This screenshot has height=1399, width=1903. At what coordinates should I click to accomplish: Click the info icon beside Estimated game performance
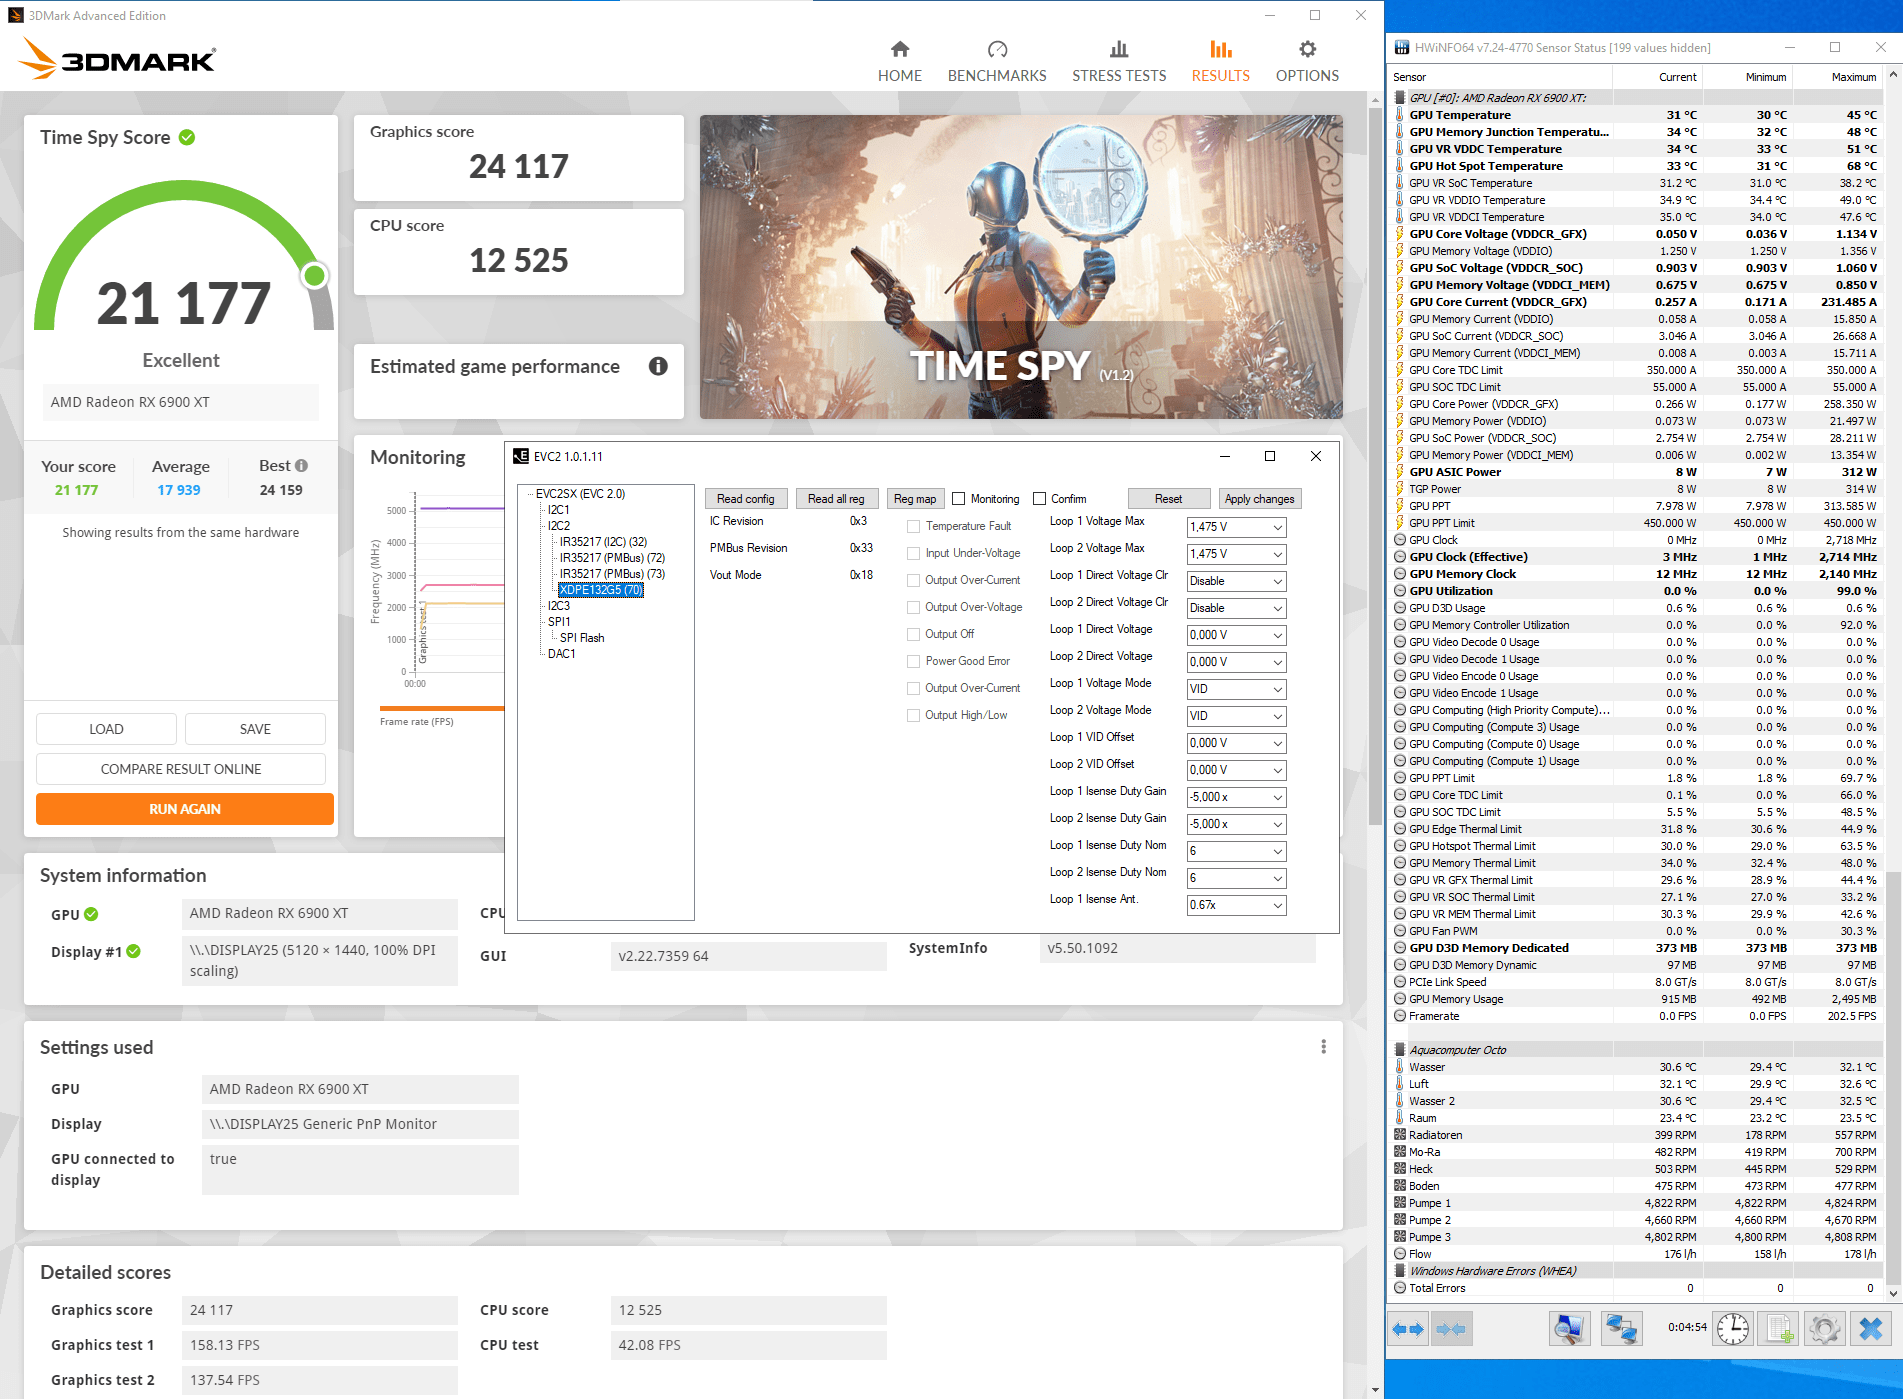pyautogui.click(x=658, y=366)
